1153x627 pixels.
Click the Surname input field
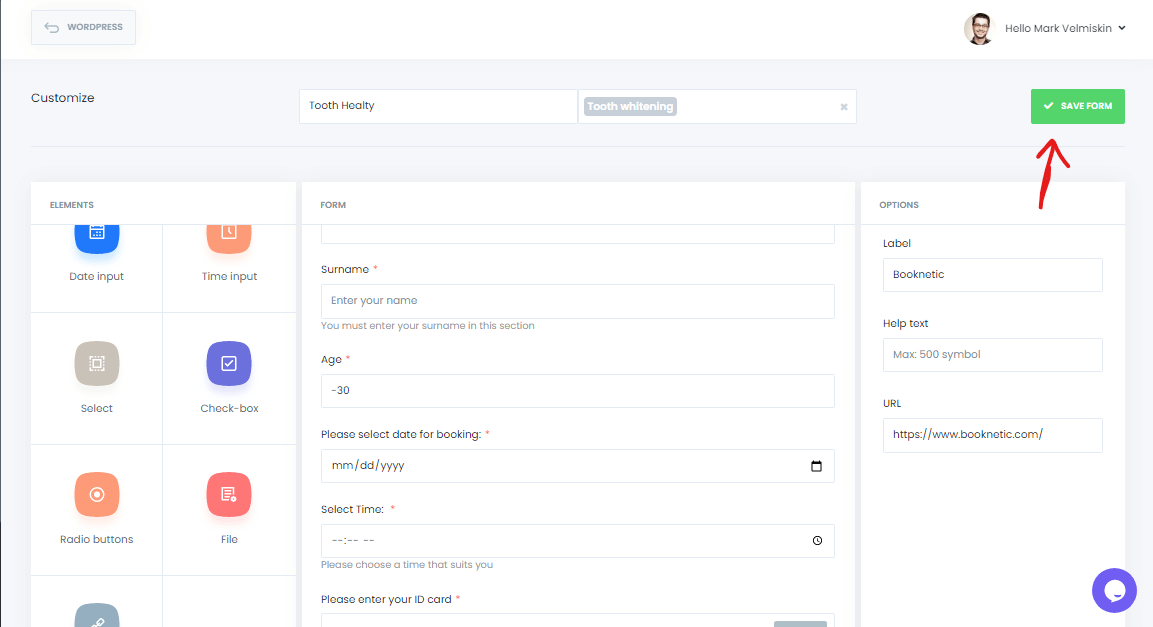577,301
